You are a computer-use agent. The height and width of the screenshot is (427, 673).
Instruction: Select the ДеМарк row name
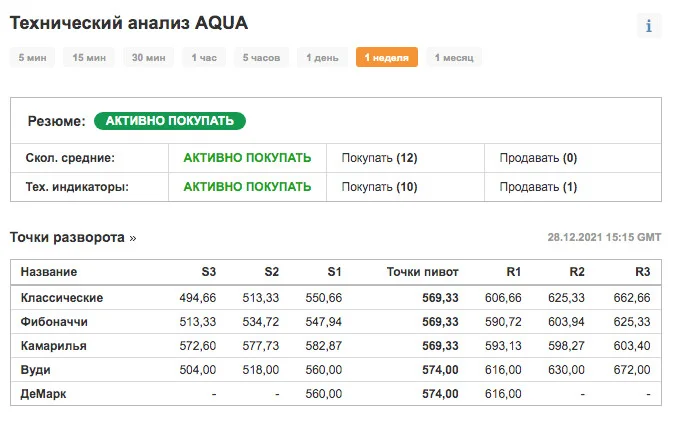[43, 394]
